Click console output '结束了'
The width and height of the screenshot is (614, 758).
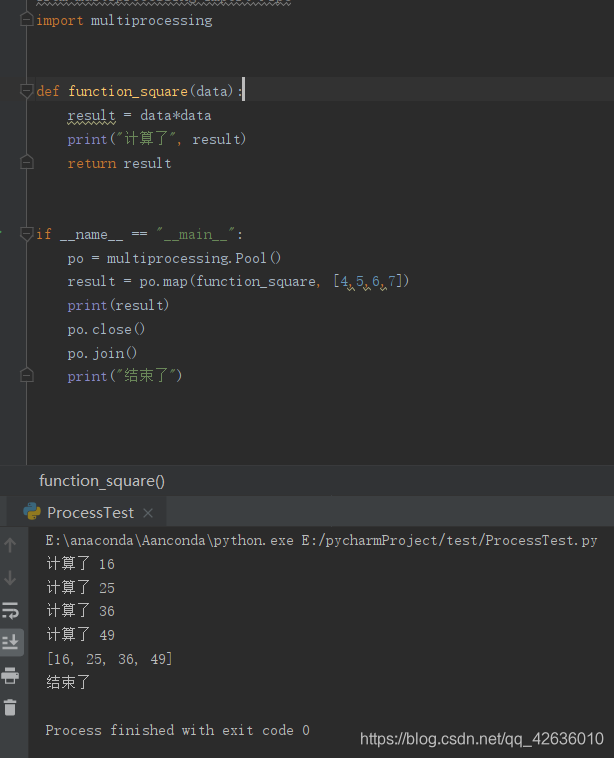click(68, 682)
